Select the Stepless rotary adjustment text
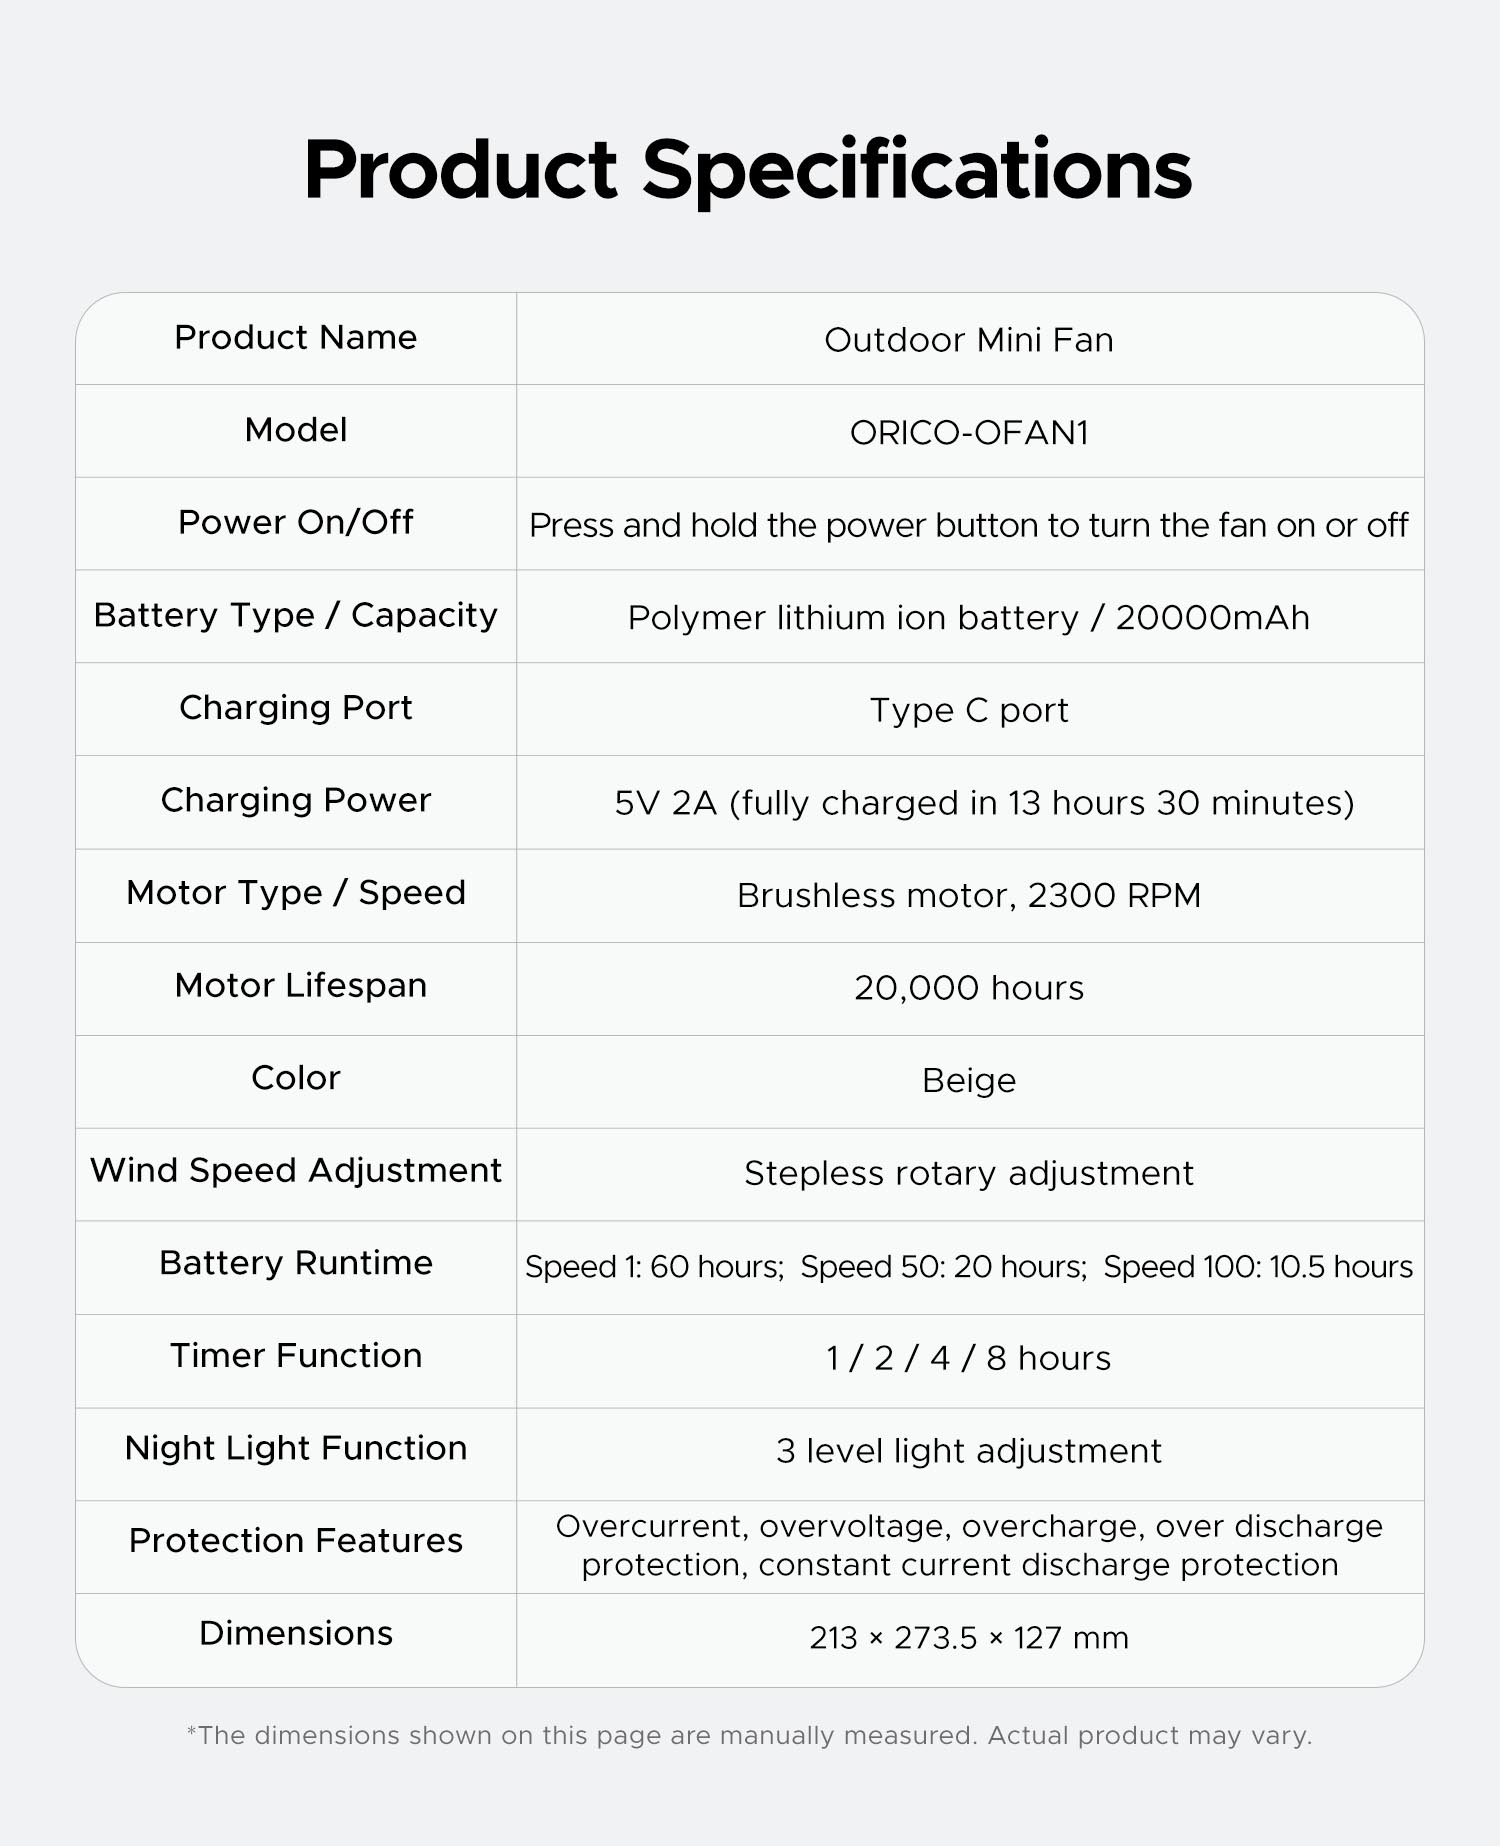 click(x=969, y=1173)
